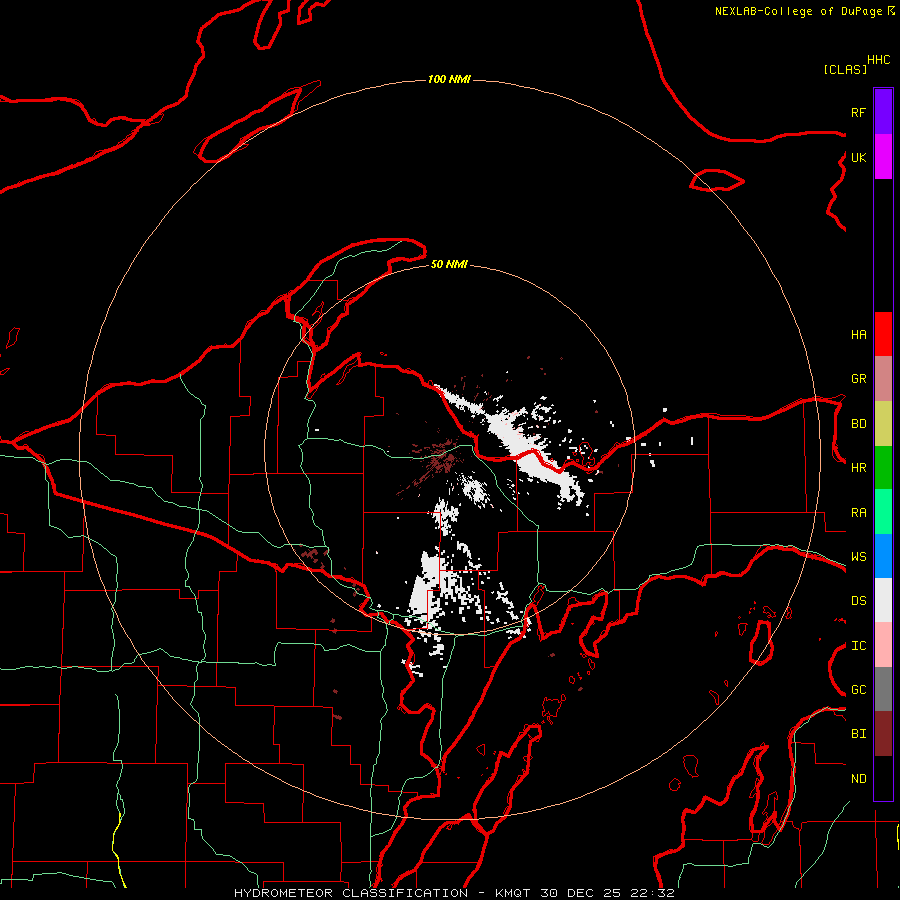Click the RF purple legend swatch

(x=883, y=112)
